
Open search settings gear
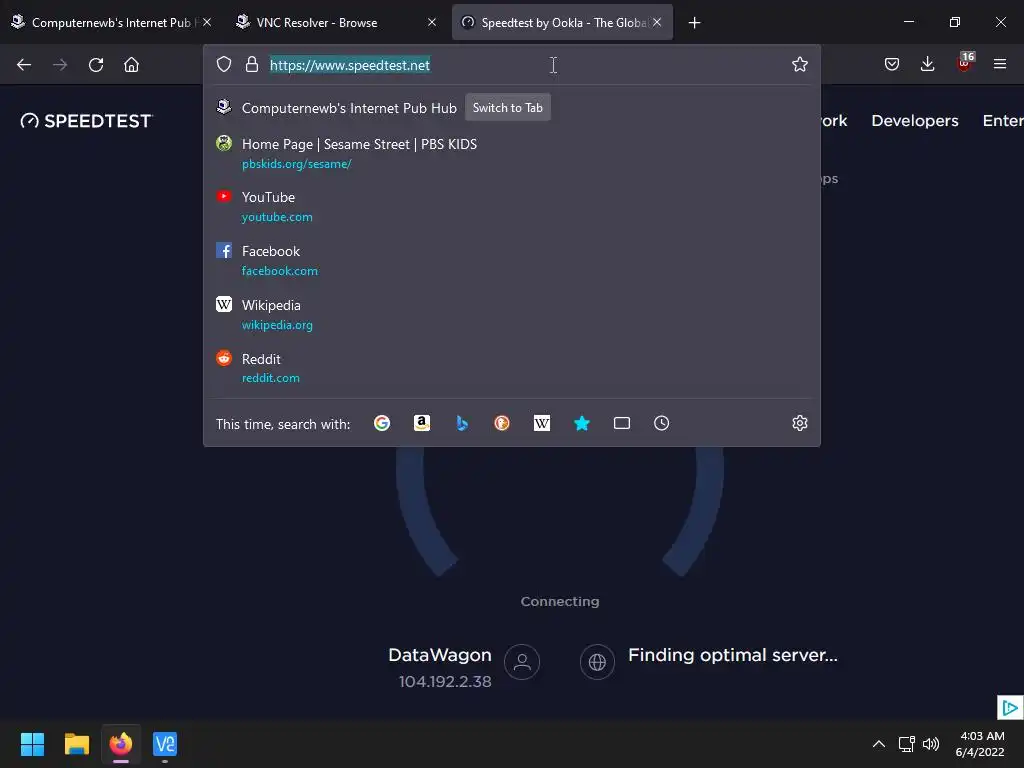799,423
